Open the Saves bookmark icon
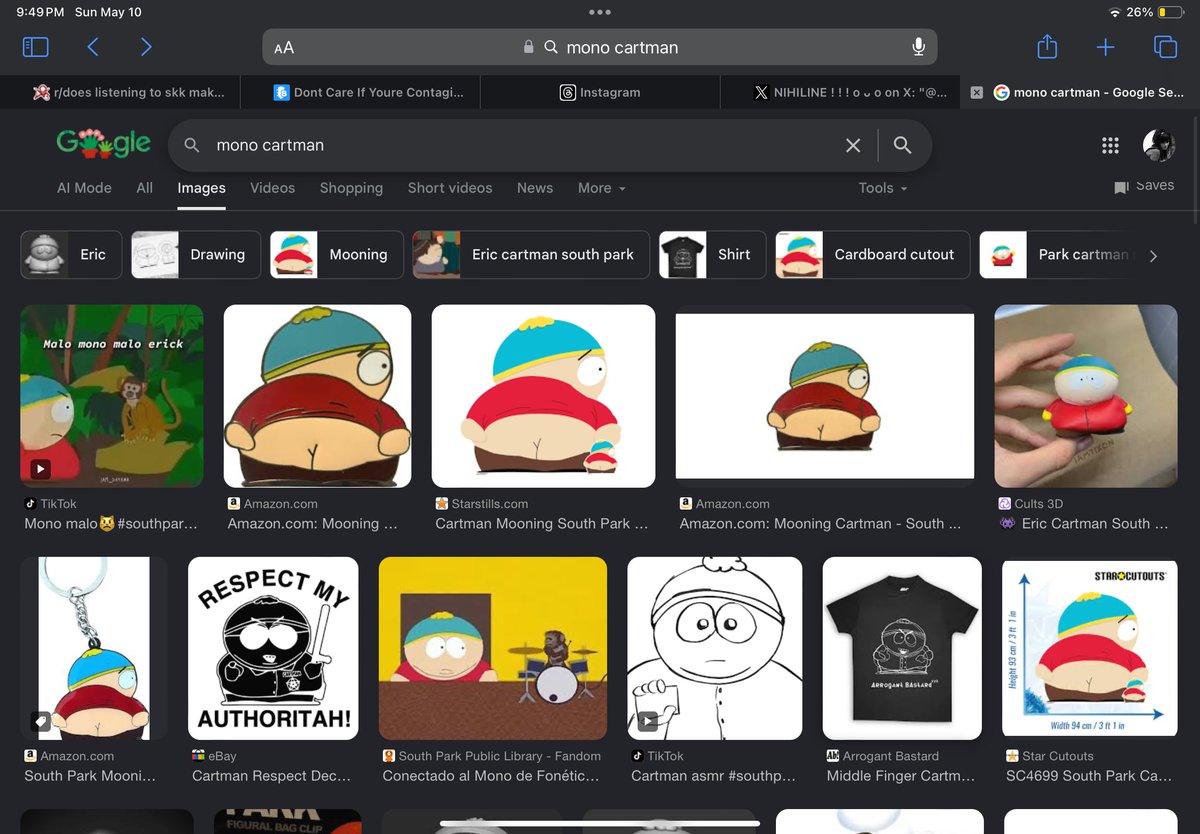The height and width of the screenshot is (834, 1200). [x=1144, y=187]
